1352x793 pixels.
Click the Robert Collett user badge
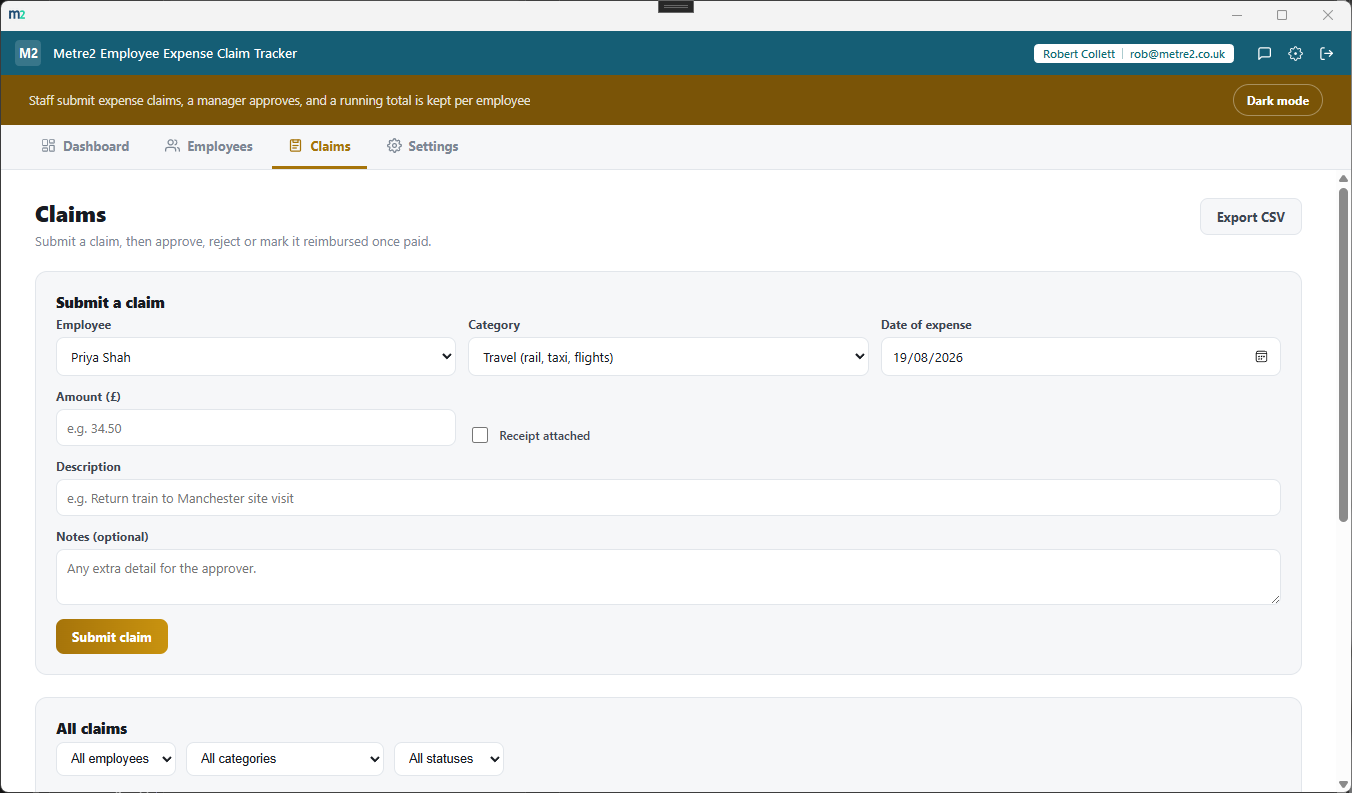point(1133,54)
